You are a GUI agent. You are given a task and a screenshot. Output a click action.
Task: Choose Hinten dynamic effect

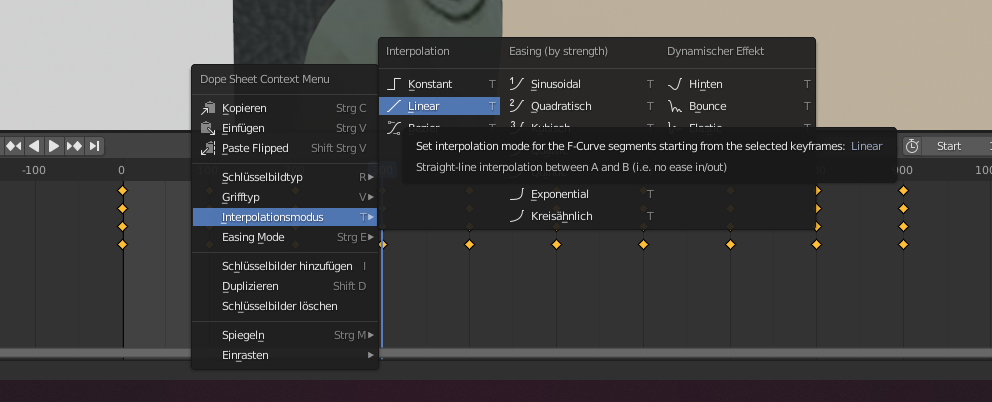click(705, 84)
